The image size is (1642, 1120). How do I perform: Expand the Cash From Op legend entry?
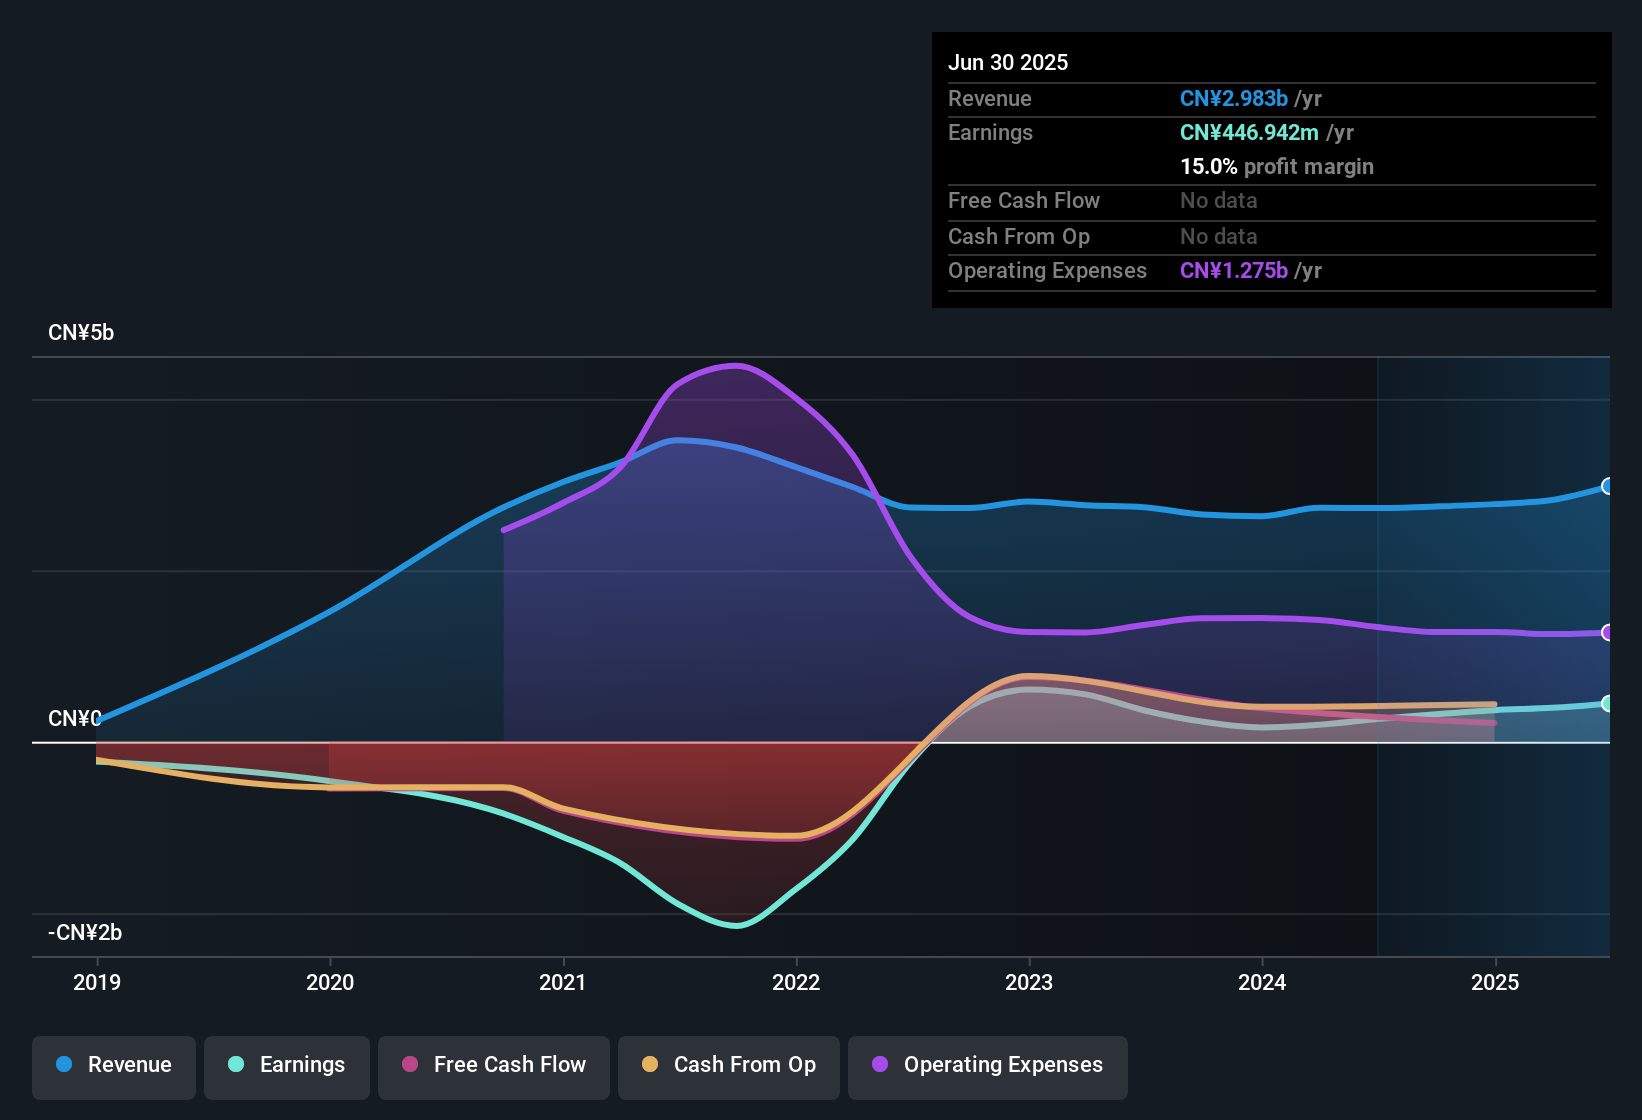point(728,1065)
